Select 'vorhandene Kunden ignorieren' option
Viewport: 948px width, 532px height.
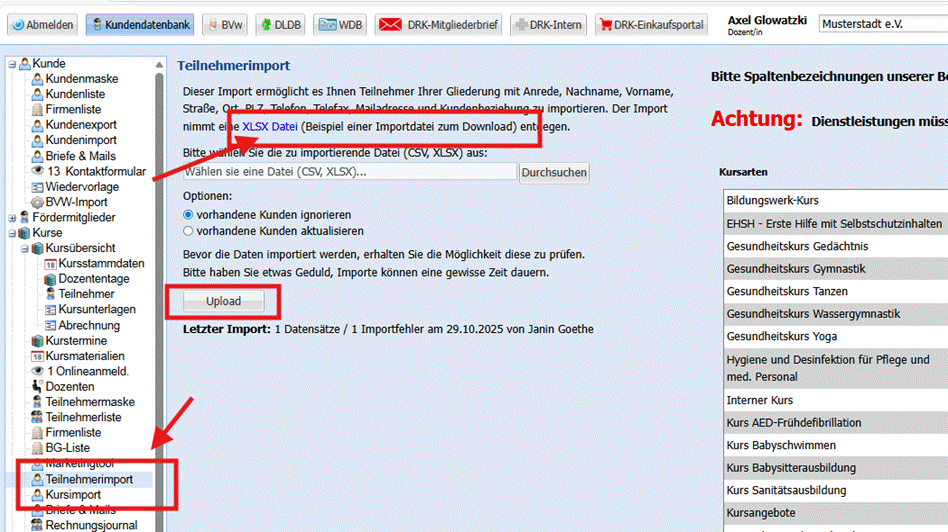[x=188, y=215]
